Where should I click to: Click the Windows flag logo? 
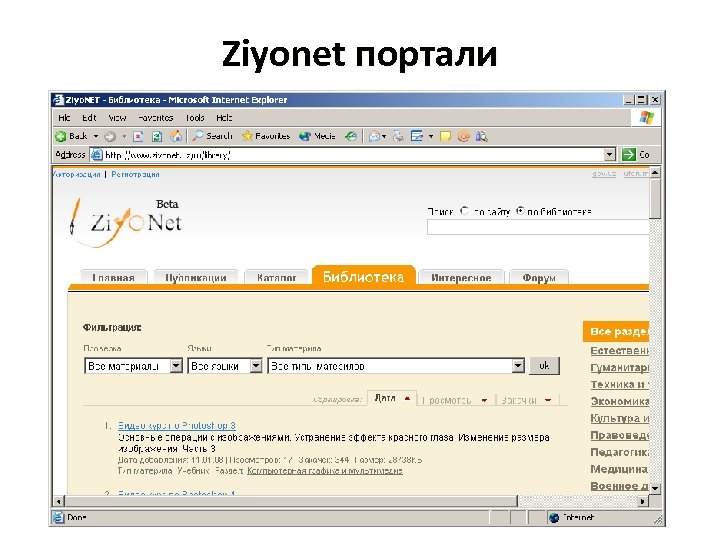(647, 118)
